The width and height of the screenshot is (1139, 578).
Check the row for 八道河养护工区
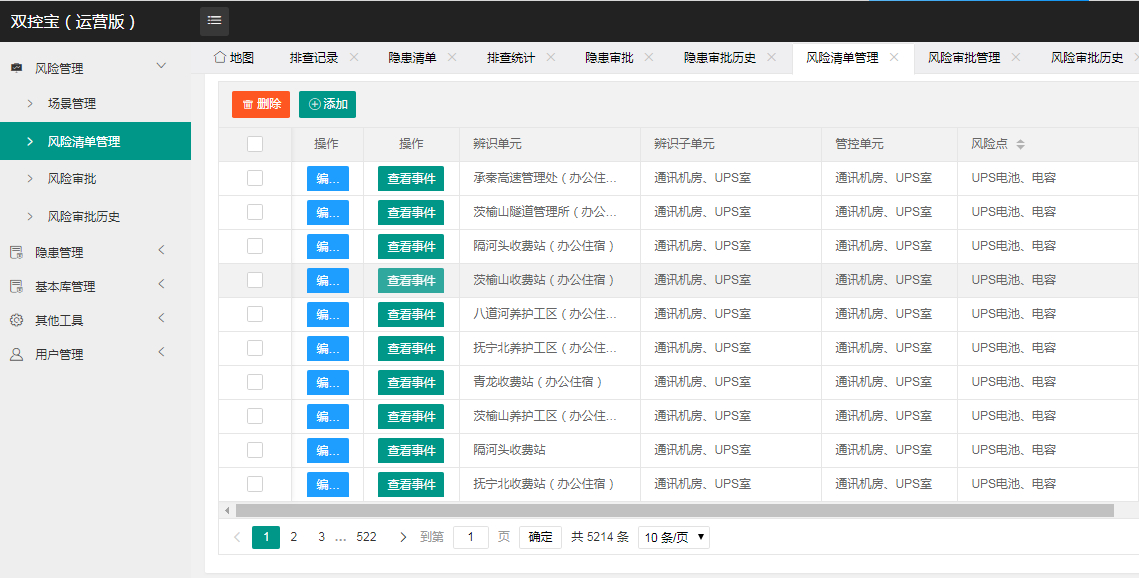[x=255, y=314]
